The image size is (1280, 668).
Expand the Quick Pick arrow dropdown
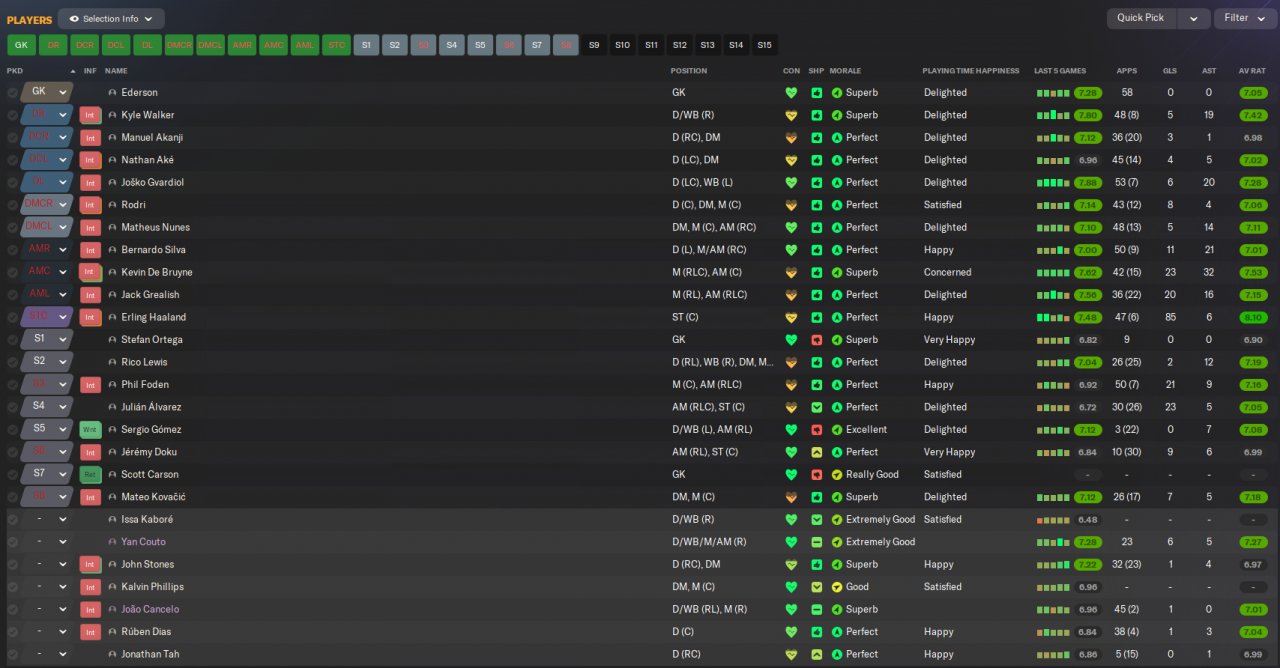coord(1193,18)
